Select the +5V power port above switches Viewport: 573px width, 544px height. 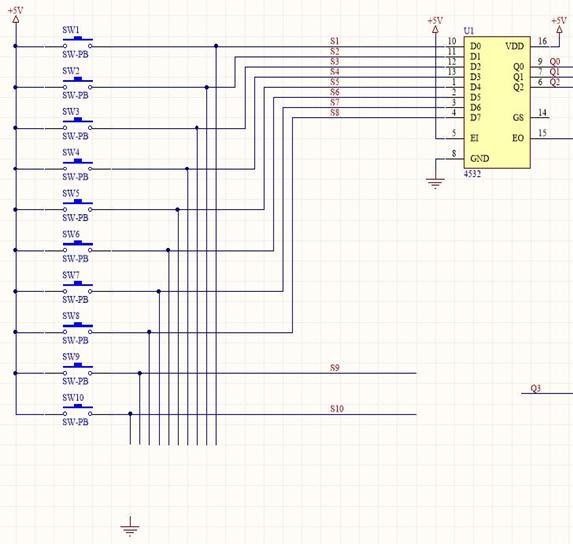pos(16,15)
